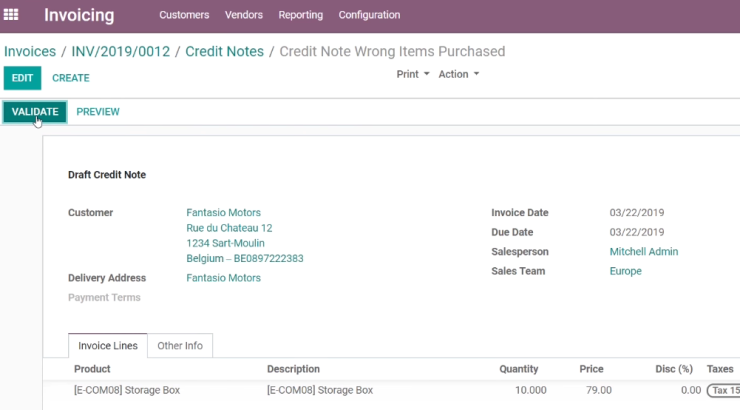Click the Preview button

point(98,112)
